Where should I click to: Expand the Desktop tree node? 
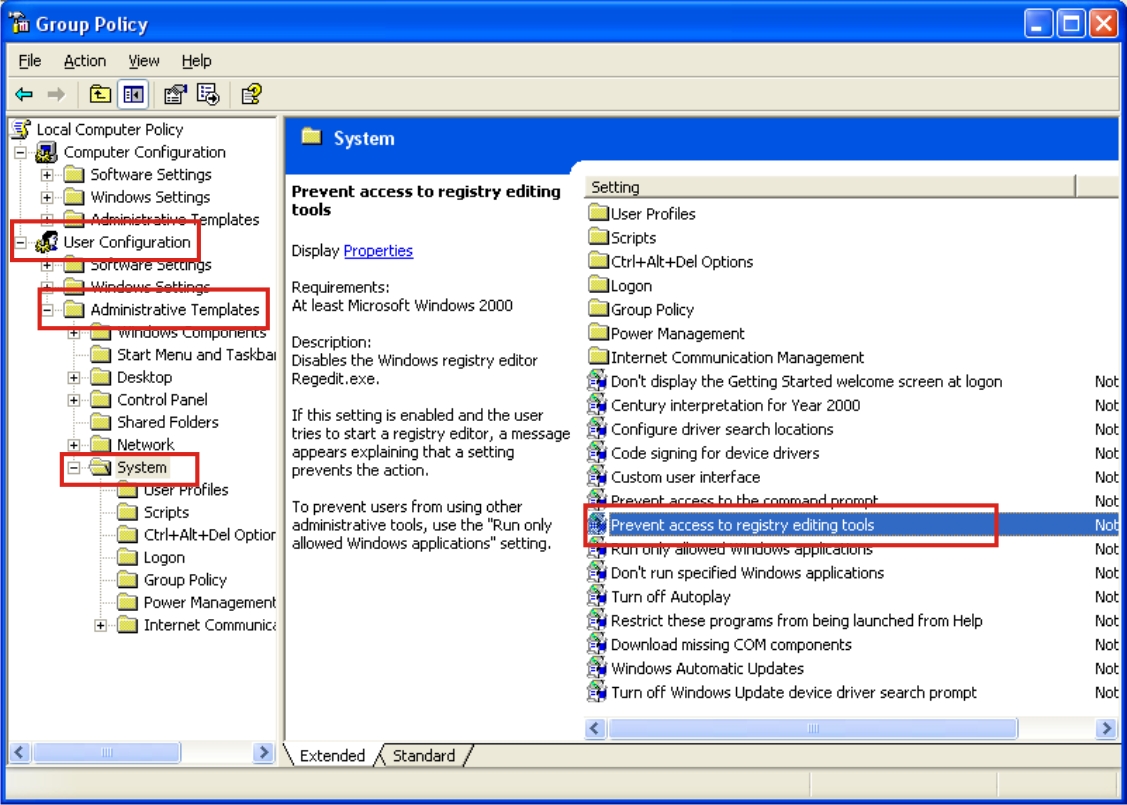click(x=74, y=378)
